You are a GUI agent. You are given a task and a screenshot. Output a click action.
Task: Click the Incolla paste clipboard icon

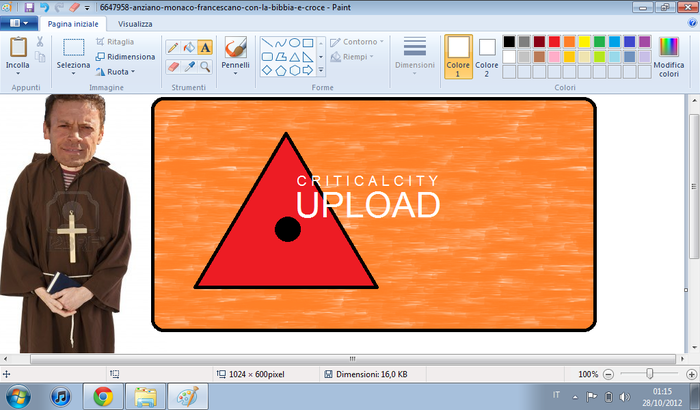[18, 46]
